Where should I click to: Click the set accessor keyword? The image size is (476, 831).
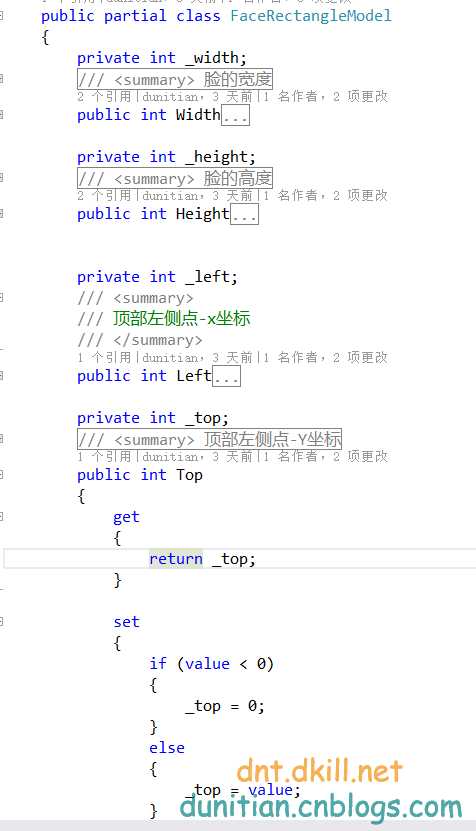tap(126, 622)
